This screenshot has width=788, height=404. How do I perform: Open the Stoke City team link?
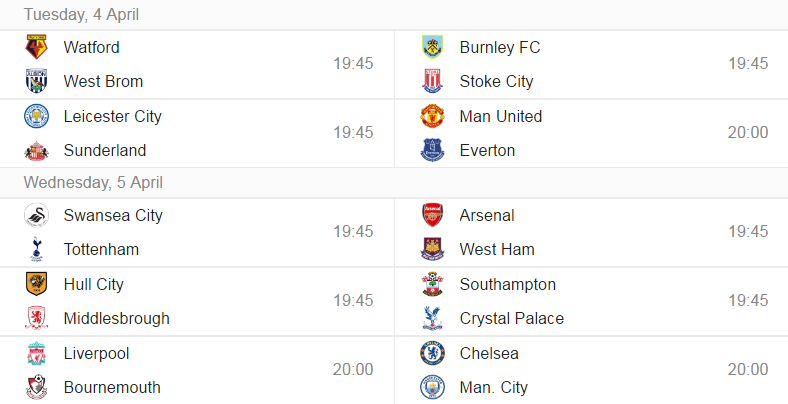click(x=496, y=81)
